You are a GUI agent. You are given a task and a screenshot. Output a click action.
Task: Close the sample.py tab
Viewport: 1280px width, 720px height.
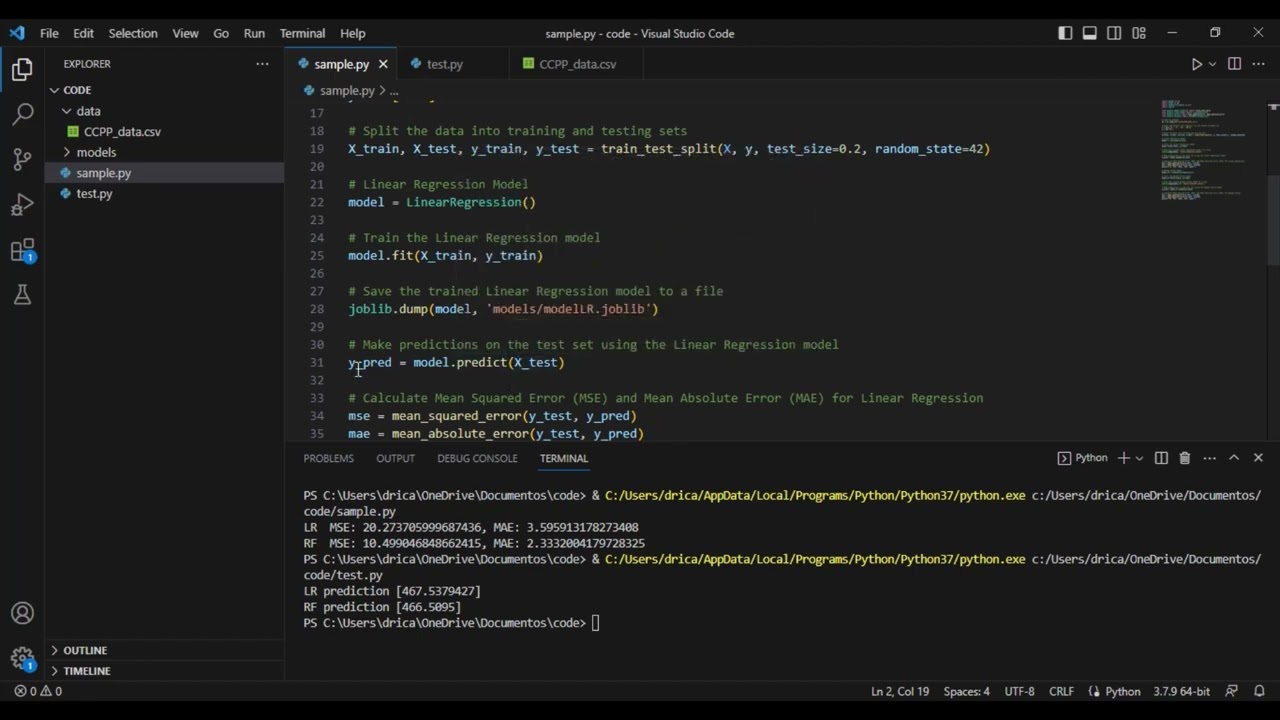pyautogui.click(x=383, y=64)
